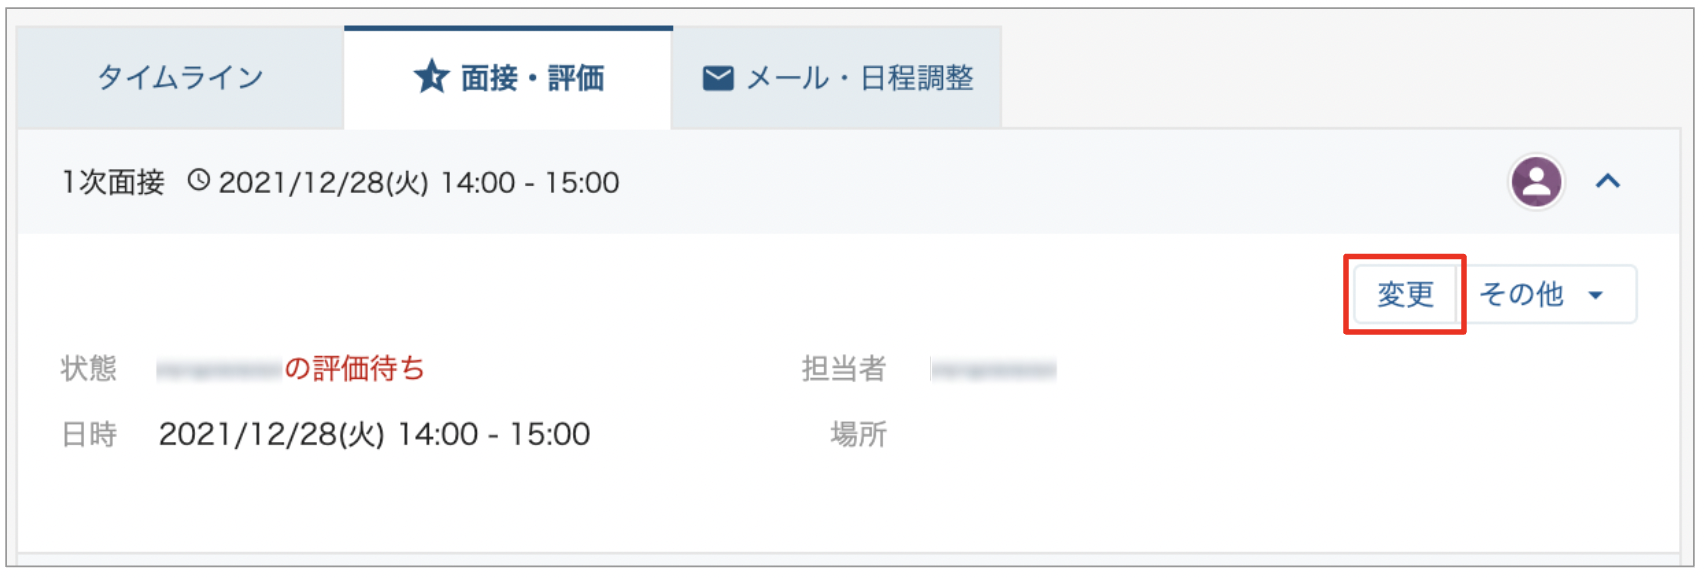This screenshot has width=1704, height=578.
Task: Click the 場所 field label
Action: pos(858,434)
